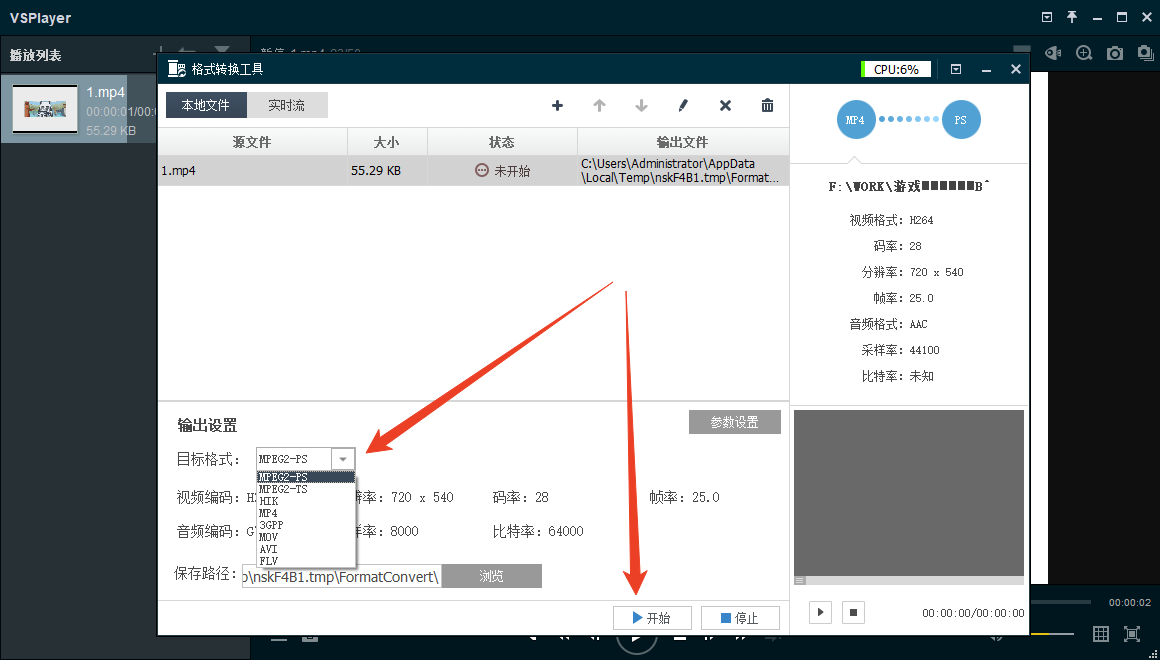Remove the selected file with the X icon
Image resolution: width=1160 pixels, height=661 pixels.
tap(725, 106)
